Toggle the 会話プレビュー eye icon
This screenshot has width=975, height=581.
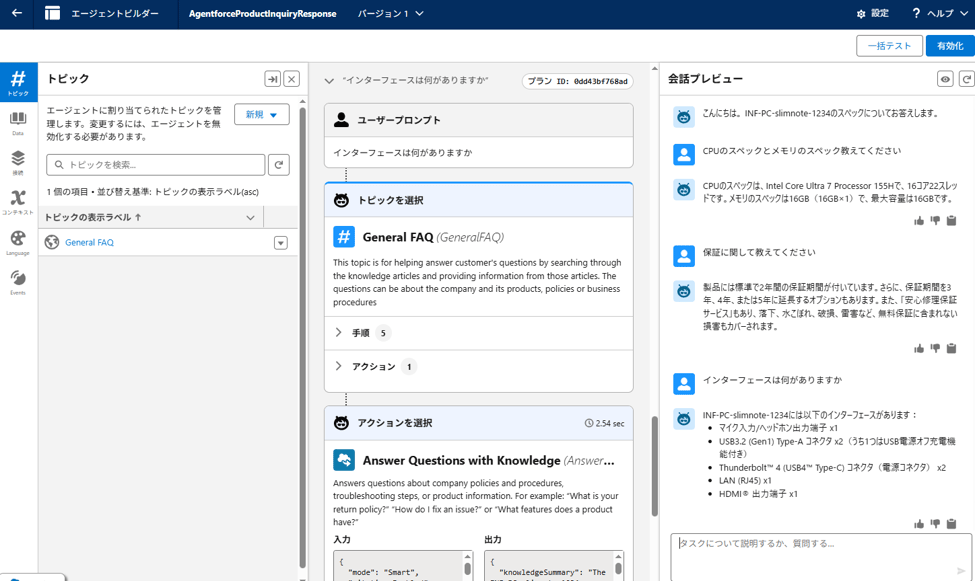coord(945,79)
